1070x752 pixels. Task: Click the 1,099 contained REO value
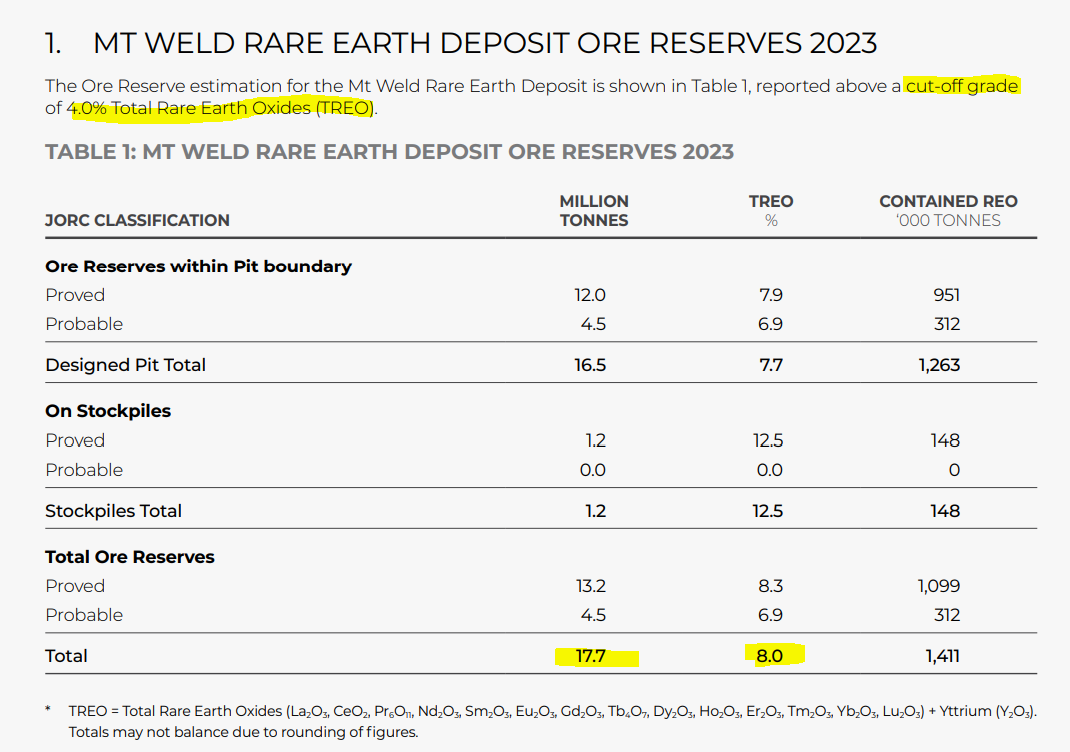[x=939, y=585]
